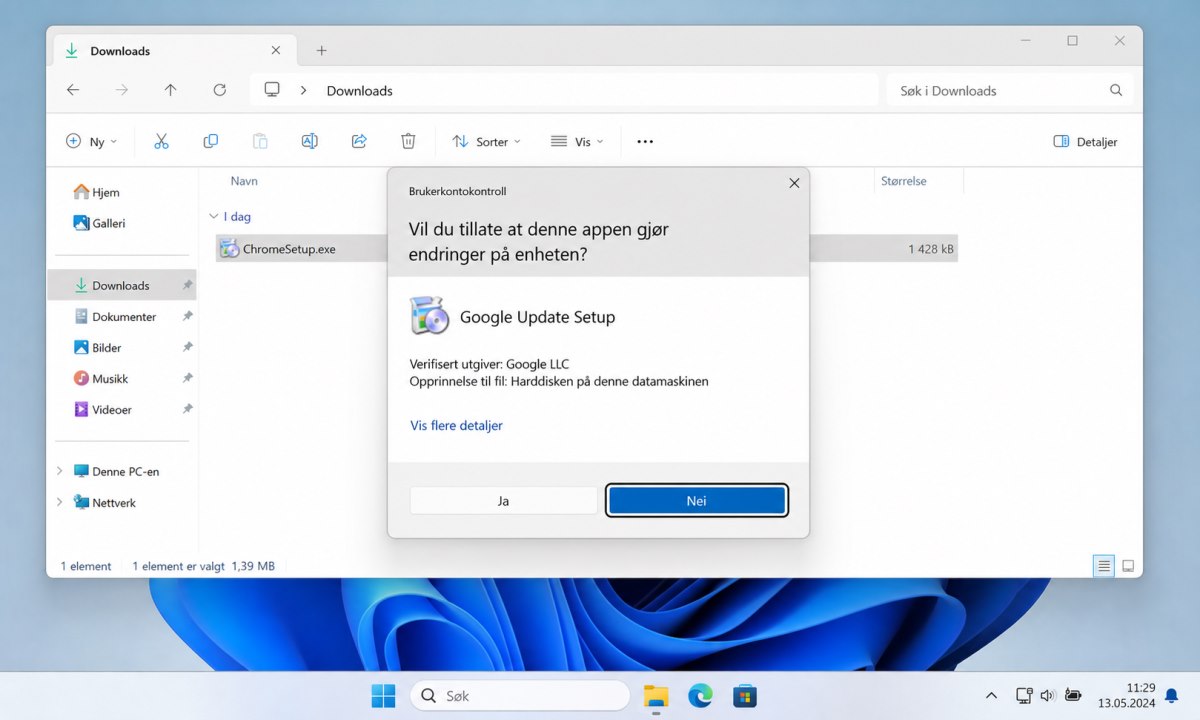Click the Google Update Setup installer icon

pos(429,316)
